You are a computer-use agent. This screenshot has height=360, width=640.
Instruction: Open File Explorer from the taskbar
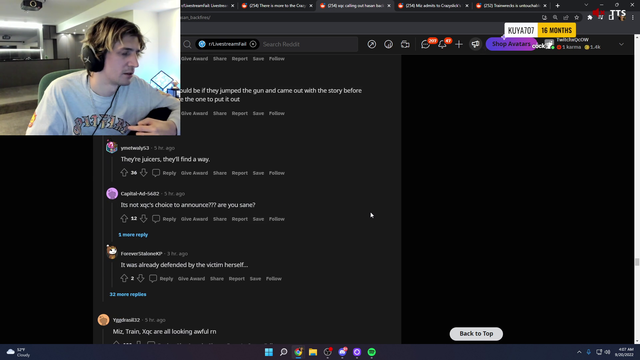[313, 352]
